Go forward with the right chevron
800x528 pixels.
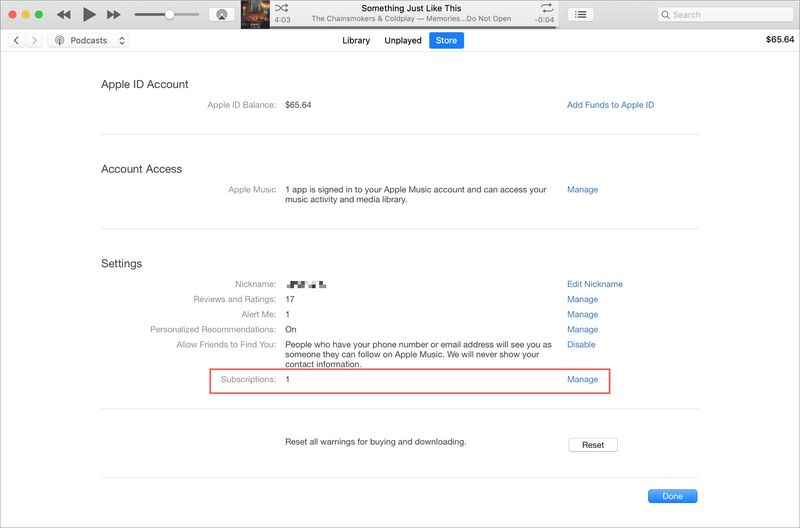click(34, 40)
